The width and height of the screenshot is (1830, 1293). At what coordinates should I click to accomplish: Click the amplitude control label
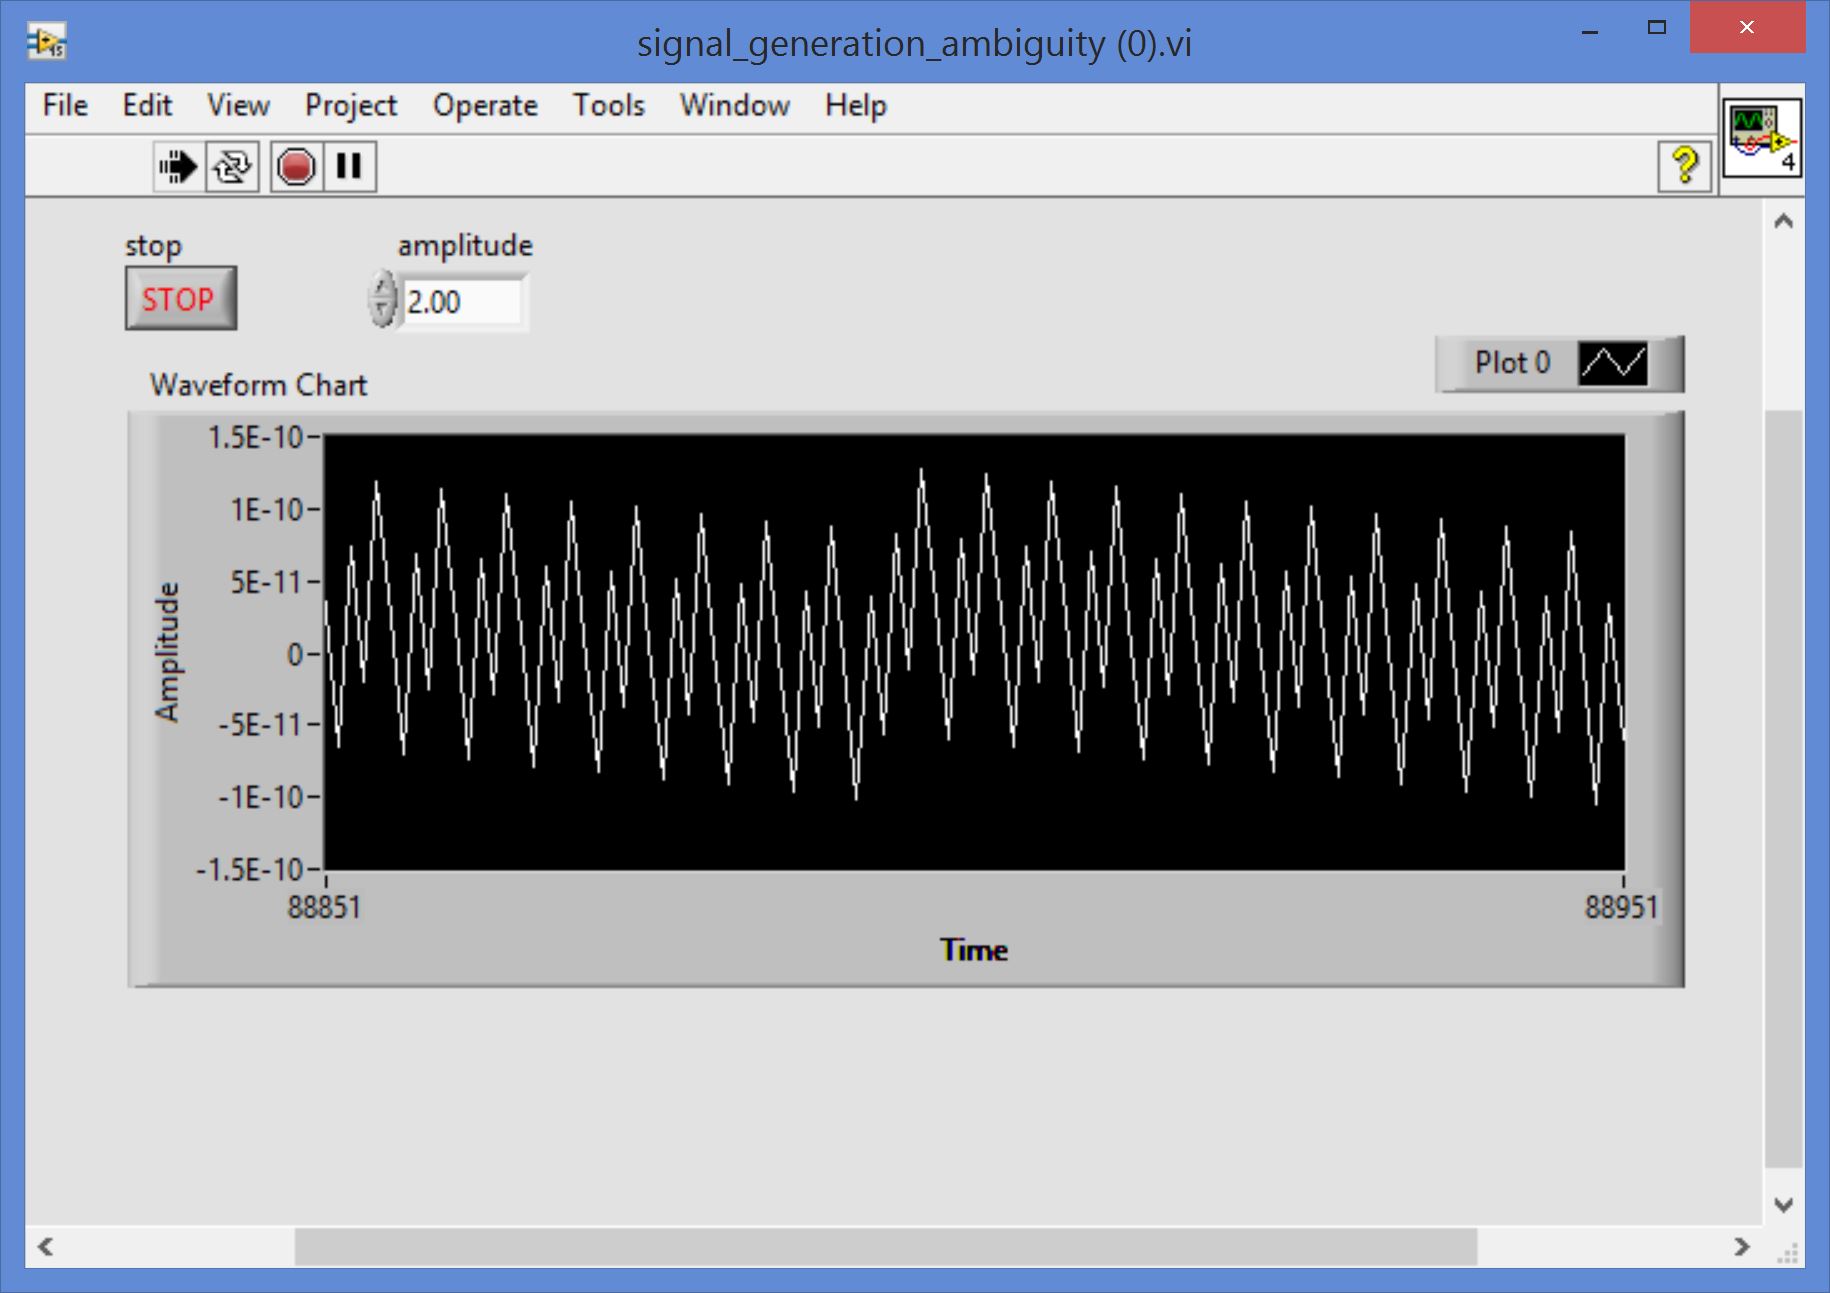(x=465, y=246)
